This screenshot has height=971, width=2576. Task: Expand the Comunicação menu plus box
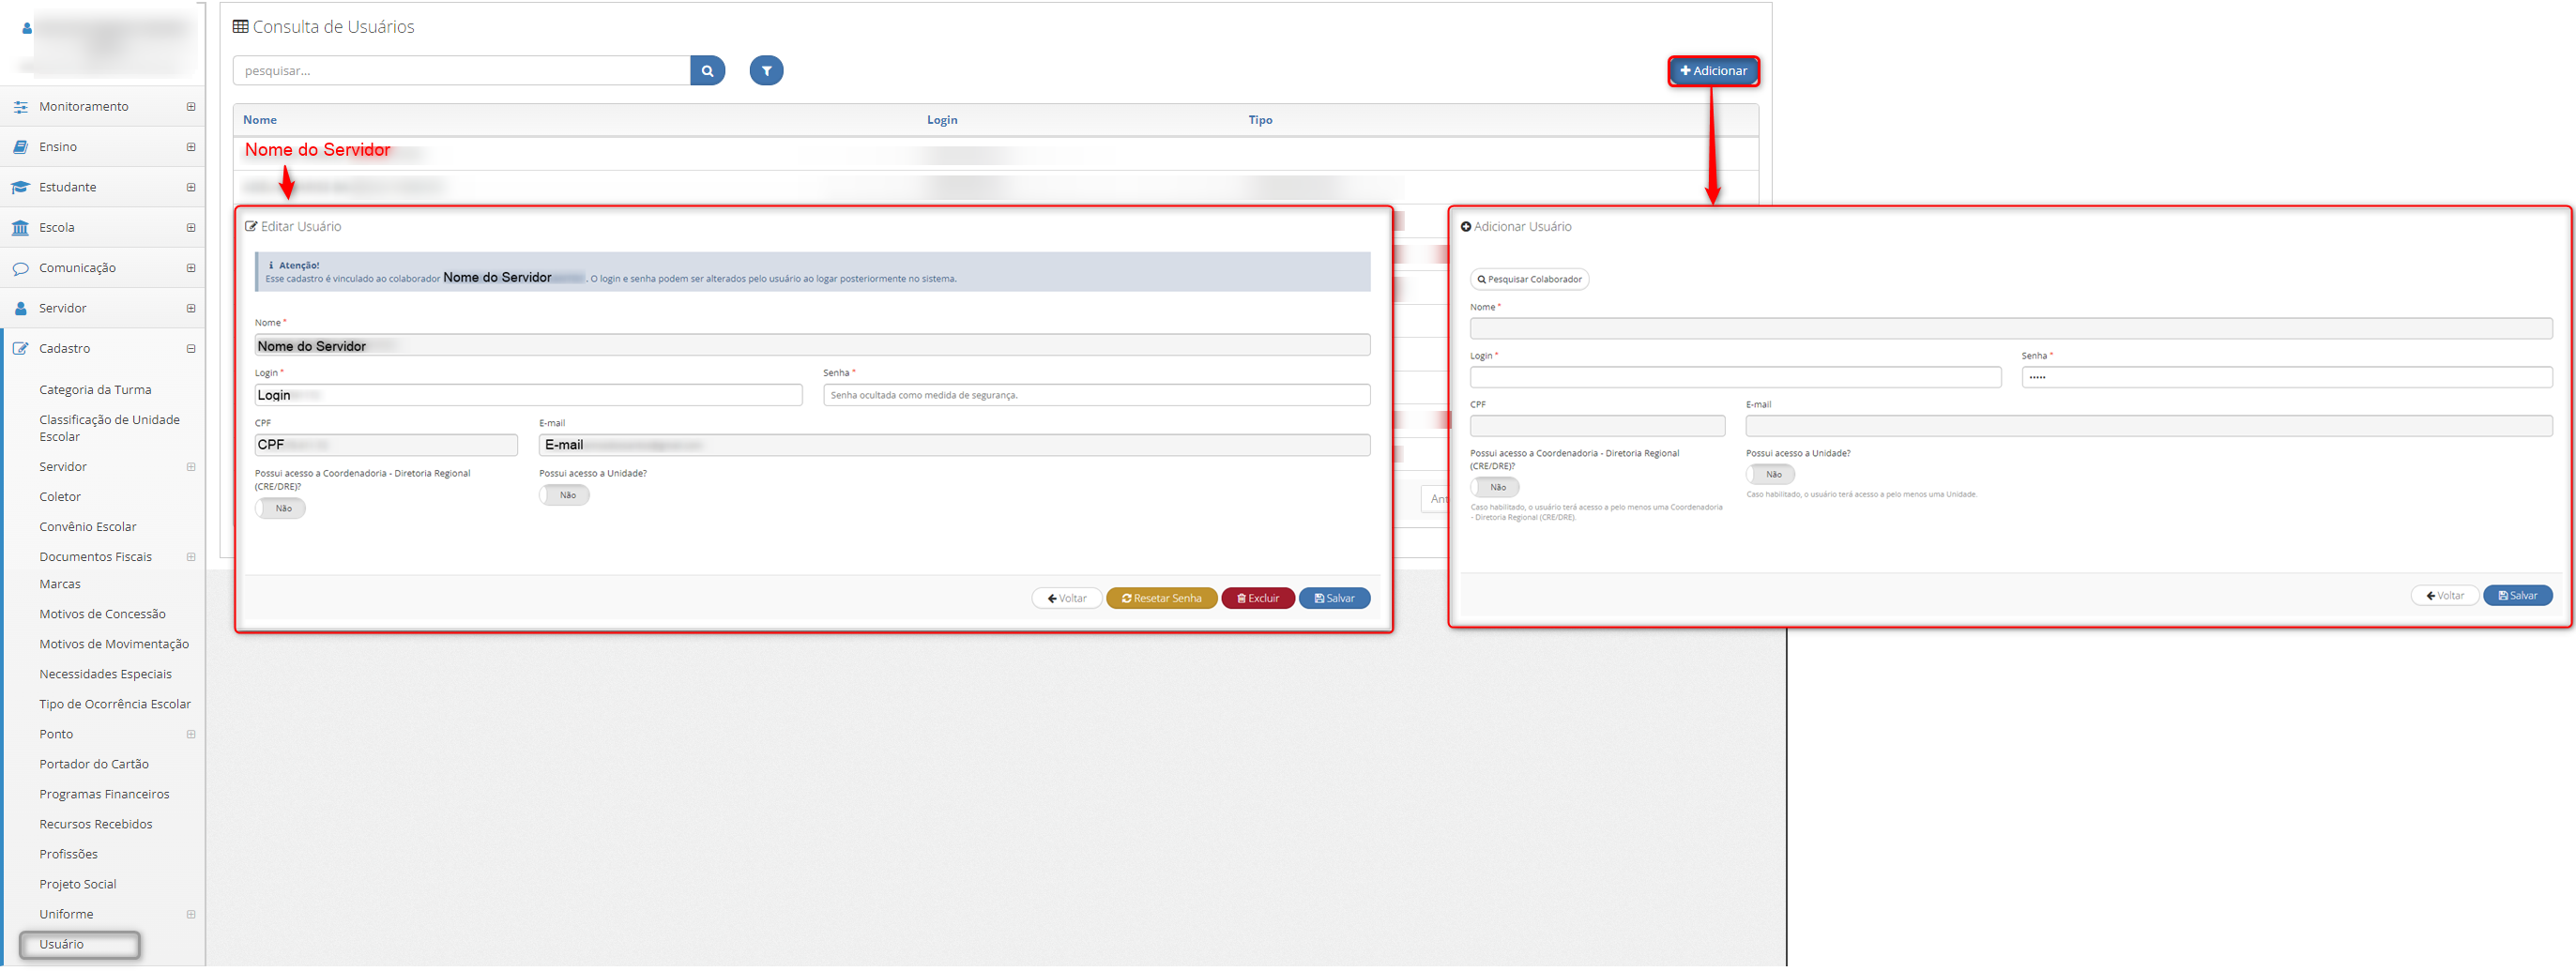(x=191, y=268)
